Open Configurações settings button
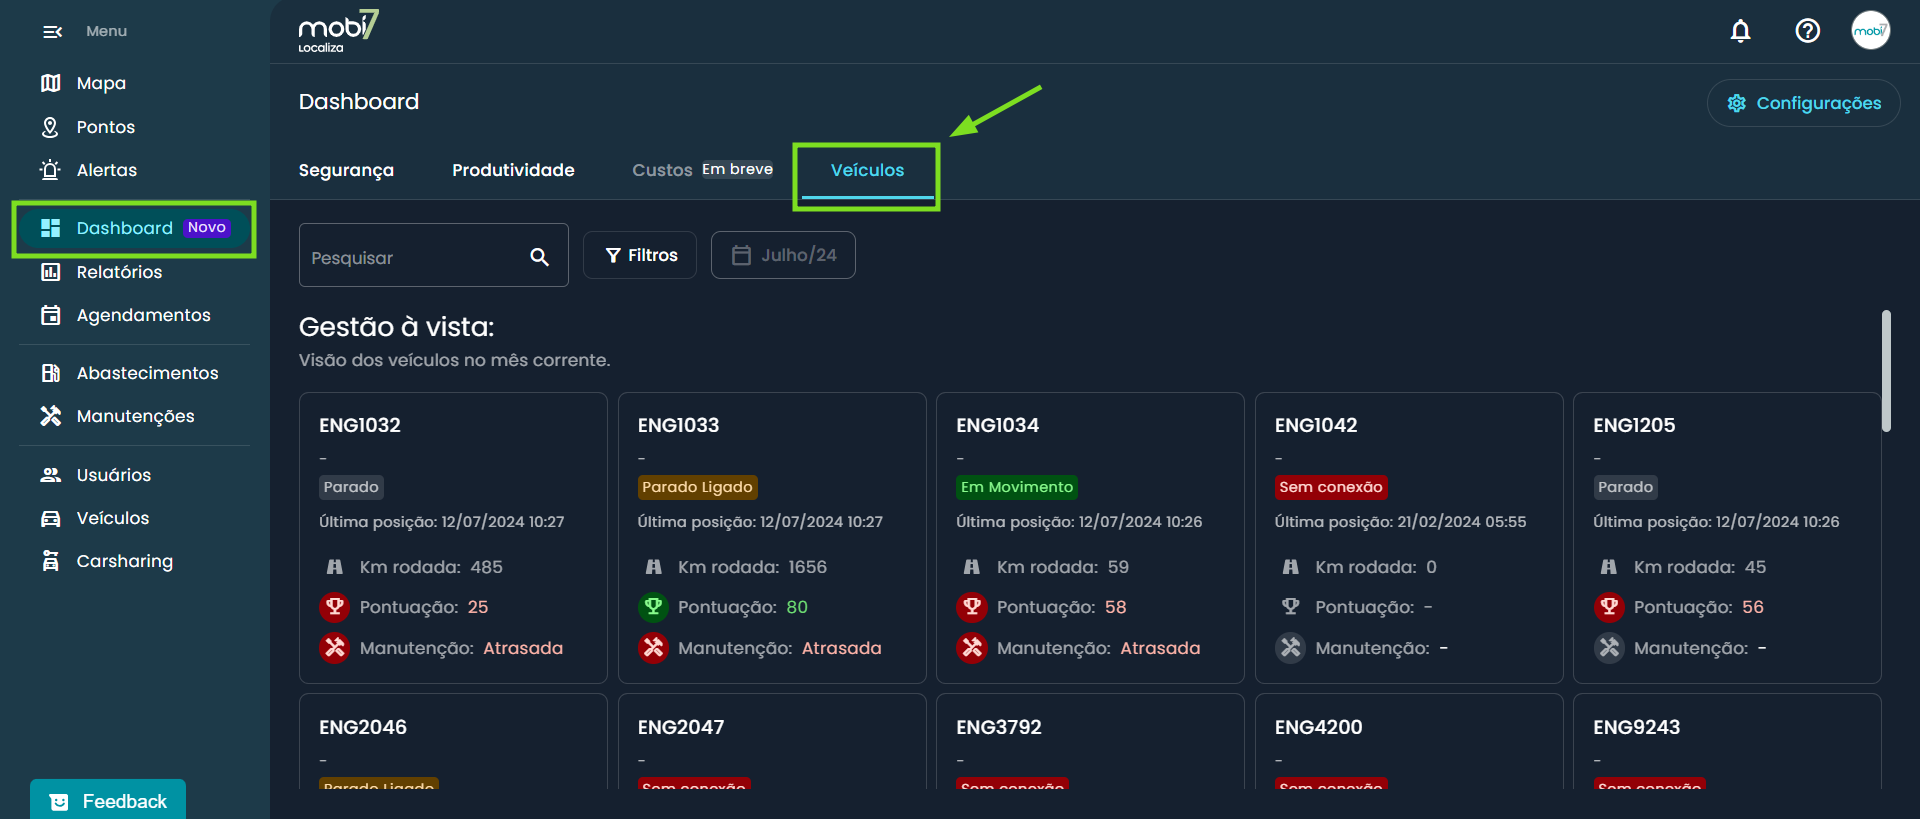This screenshot has height=819, width=1920. [x=1803, y=103]
